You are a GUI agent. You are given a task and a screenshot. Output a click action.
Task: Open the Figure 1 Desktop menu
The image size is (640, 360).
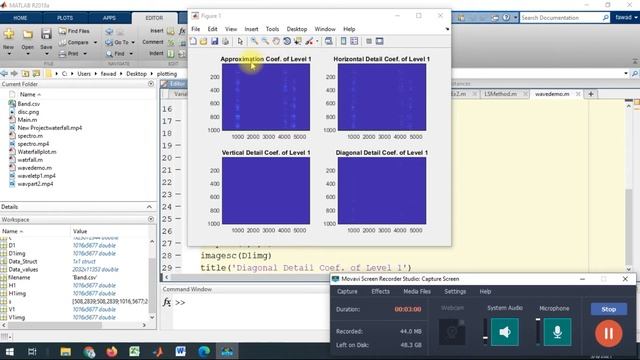[297, 29]
